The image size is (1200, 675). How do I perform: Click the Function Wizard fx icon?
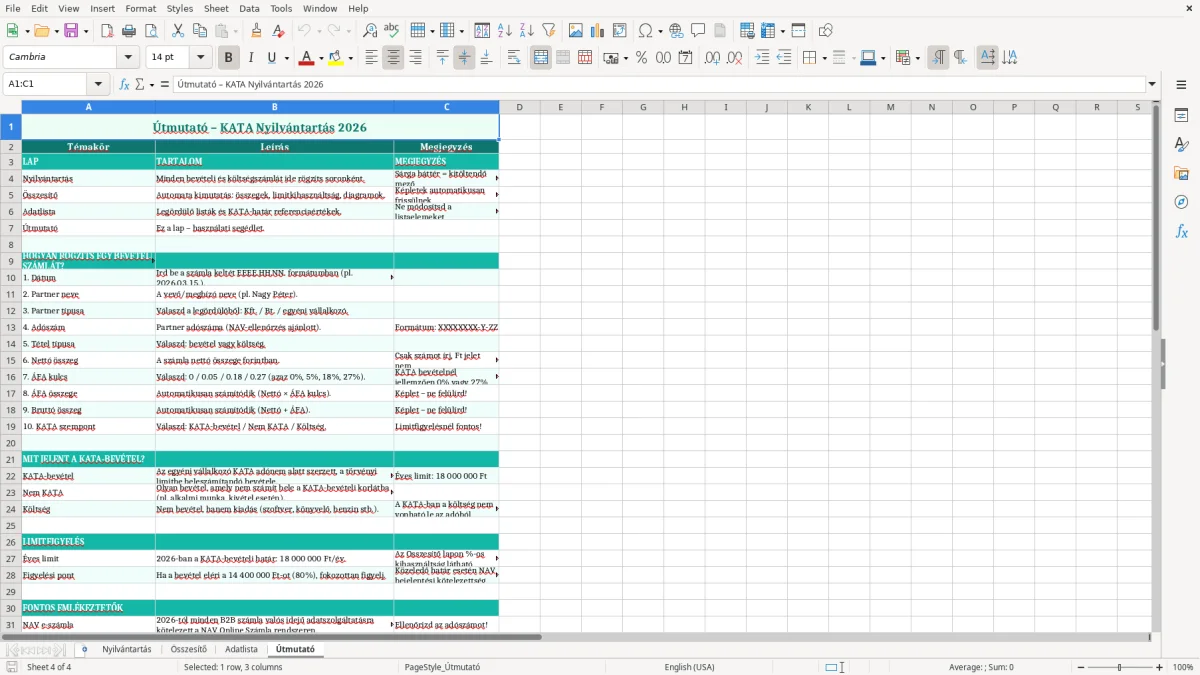[125, 84]
